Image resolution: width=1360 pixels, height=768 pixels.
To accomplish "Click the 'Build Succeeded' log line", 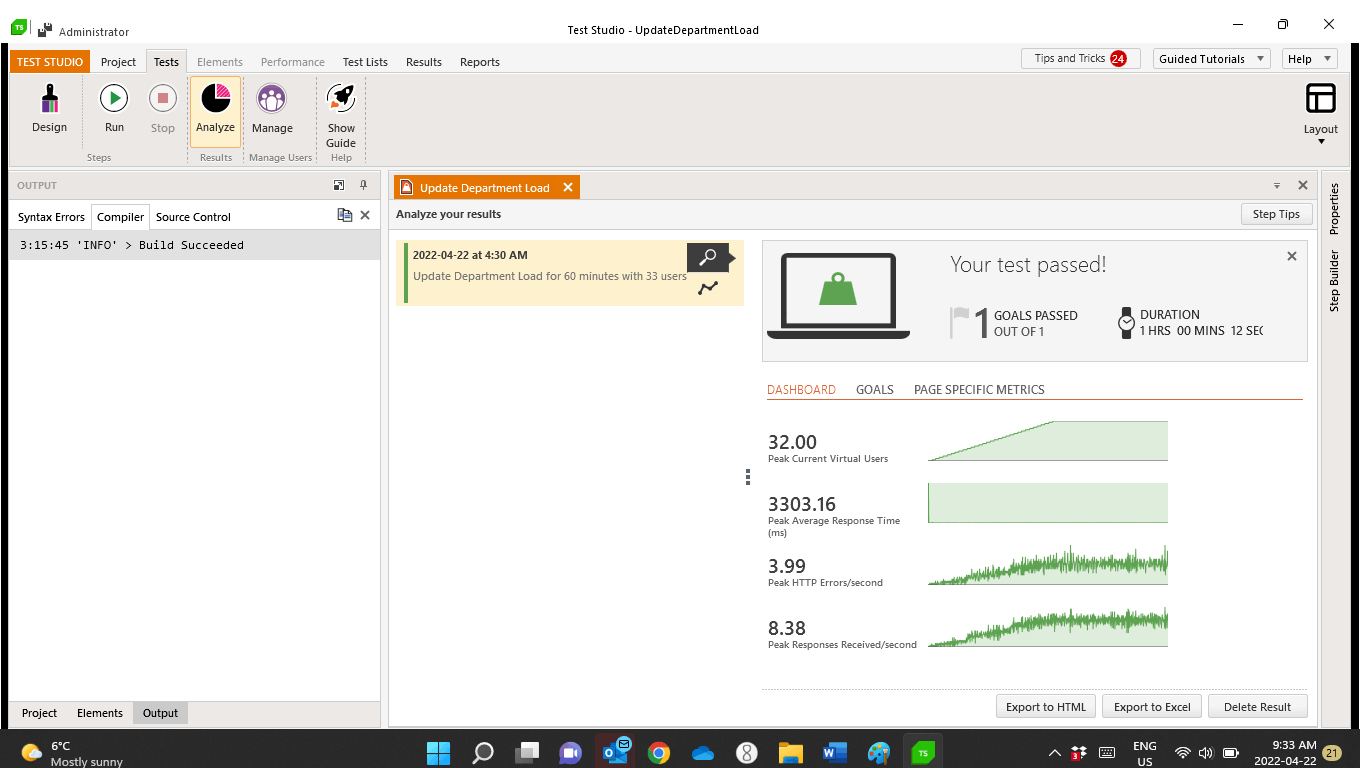I will tap(194, 245).
